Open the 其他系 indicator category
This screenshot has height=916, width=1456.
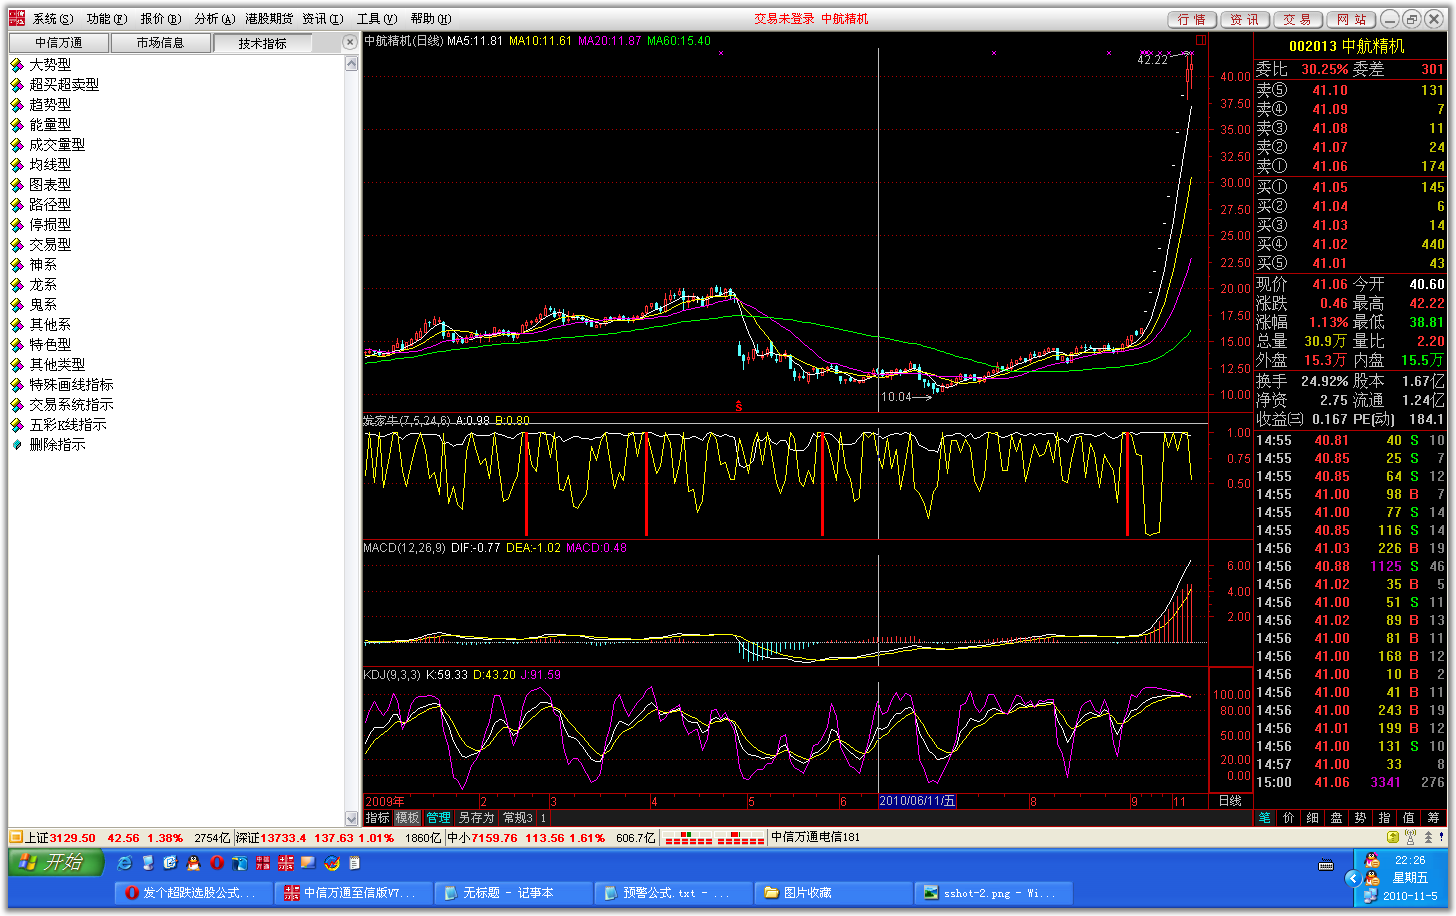click(x=50, y=325)
